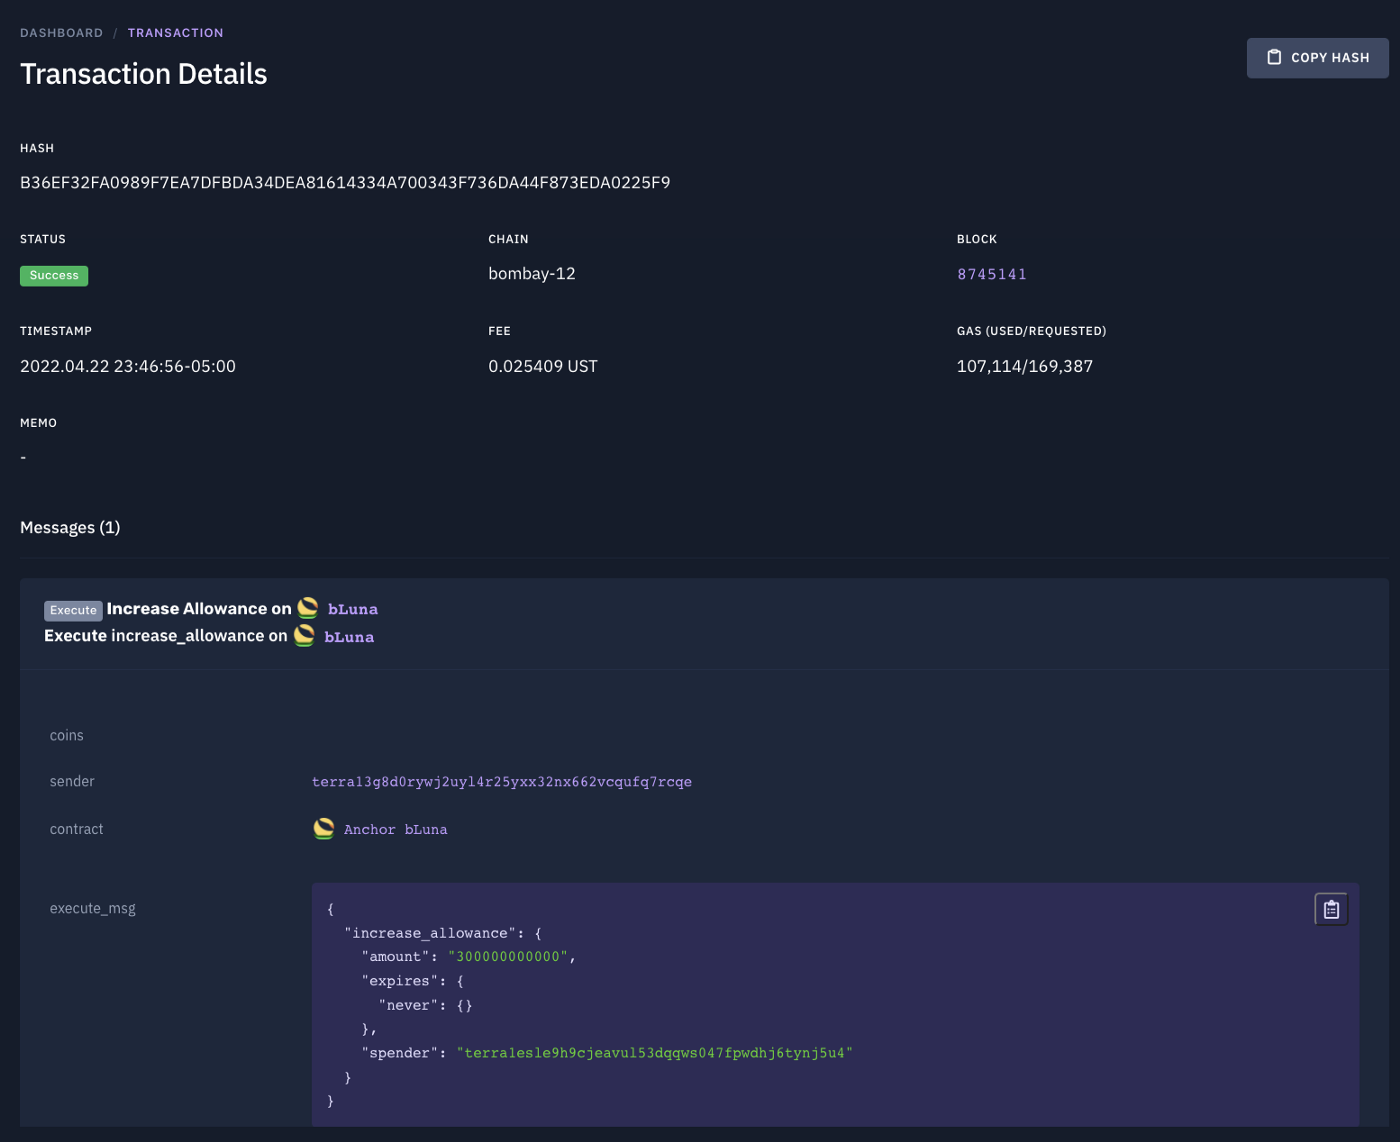Click the Success status badge

(54, 276)
